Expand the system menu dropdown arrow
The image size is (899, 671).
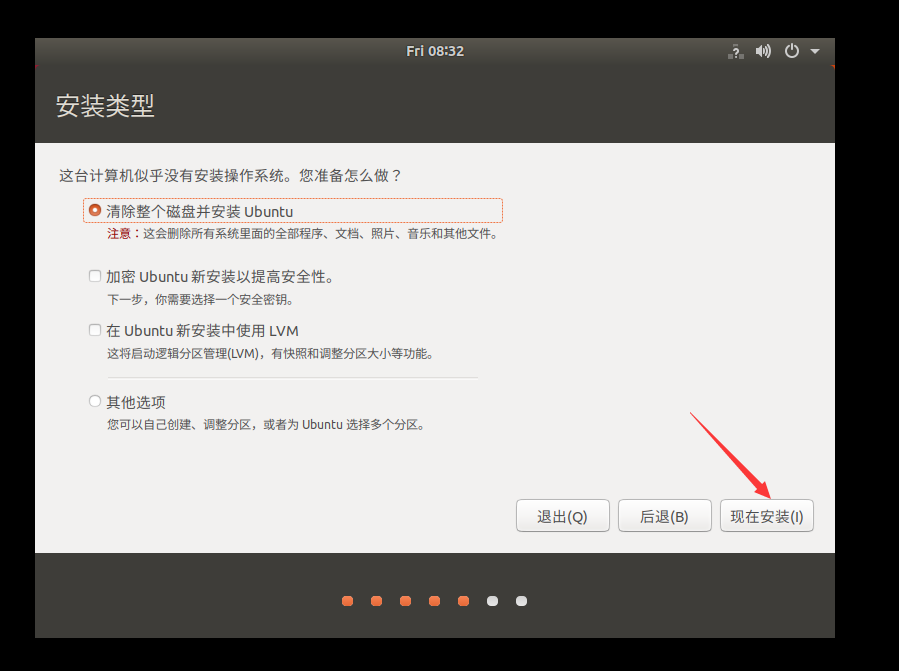pyautogui.click(x=815, y=52)
